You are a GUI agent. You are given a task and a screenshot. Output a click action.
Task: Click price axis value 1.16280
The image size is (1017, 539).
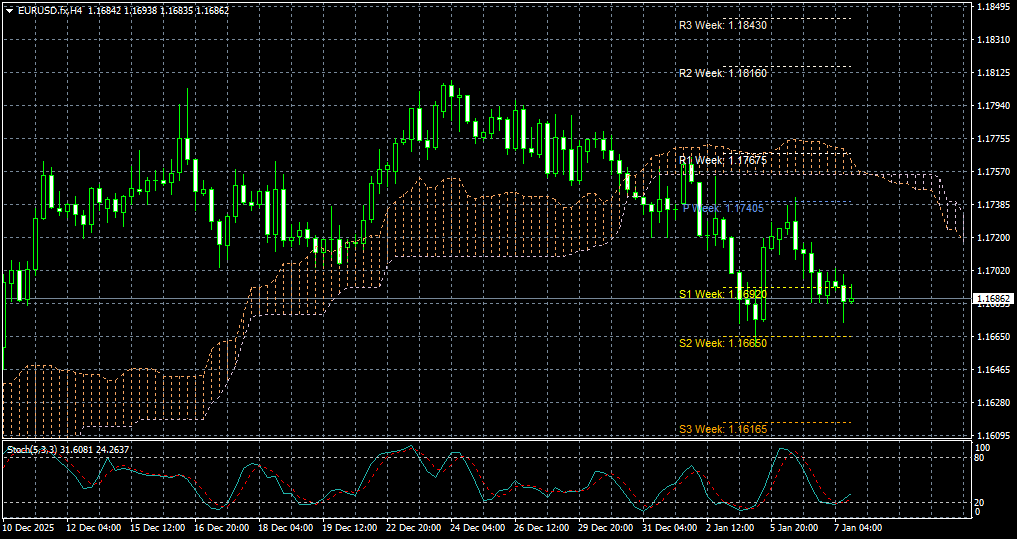point(994,403)
